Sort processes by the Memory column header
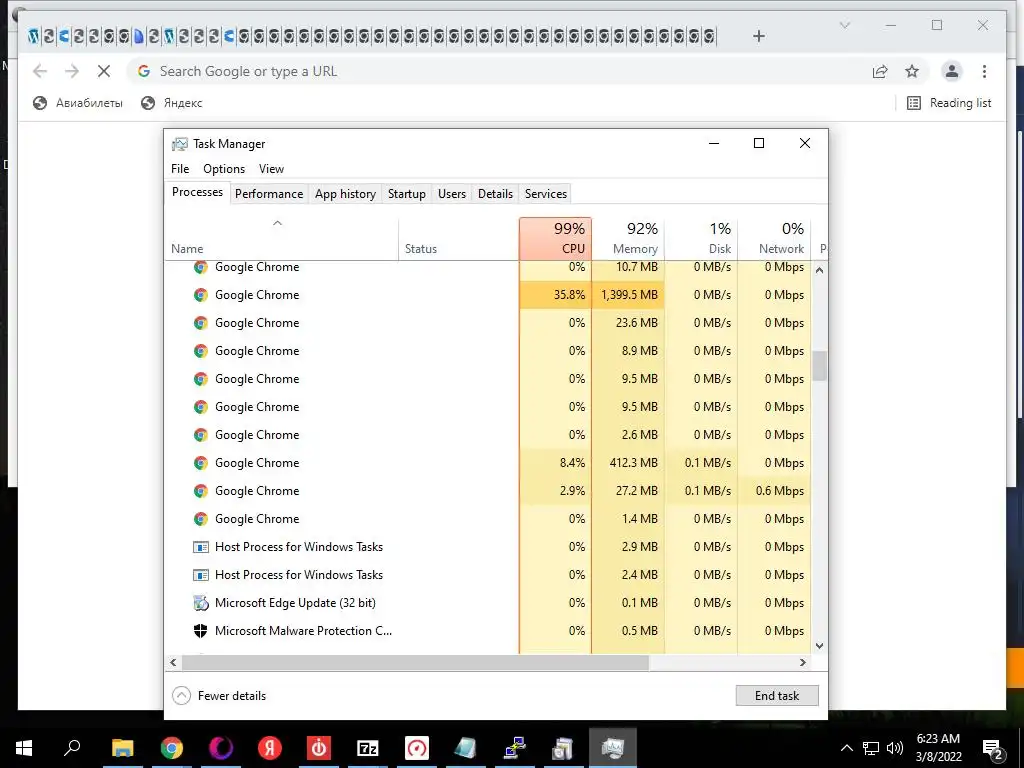1024x768 pixels. pos(628,238)
